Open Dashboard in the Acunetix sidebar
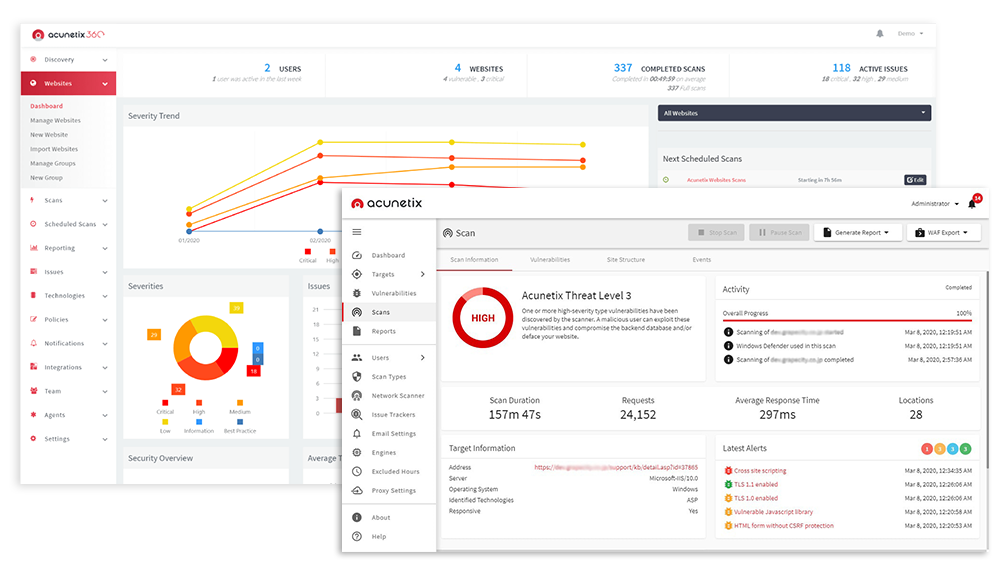The image size is (1000, 575). [388, 255]
